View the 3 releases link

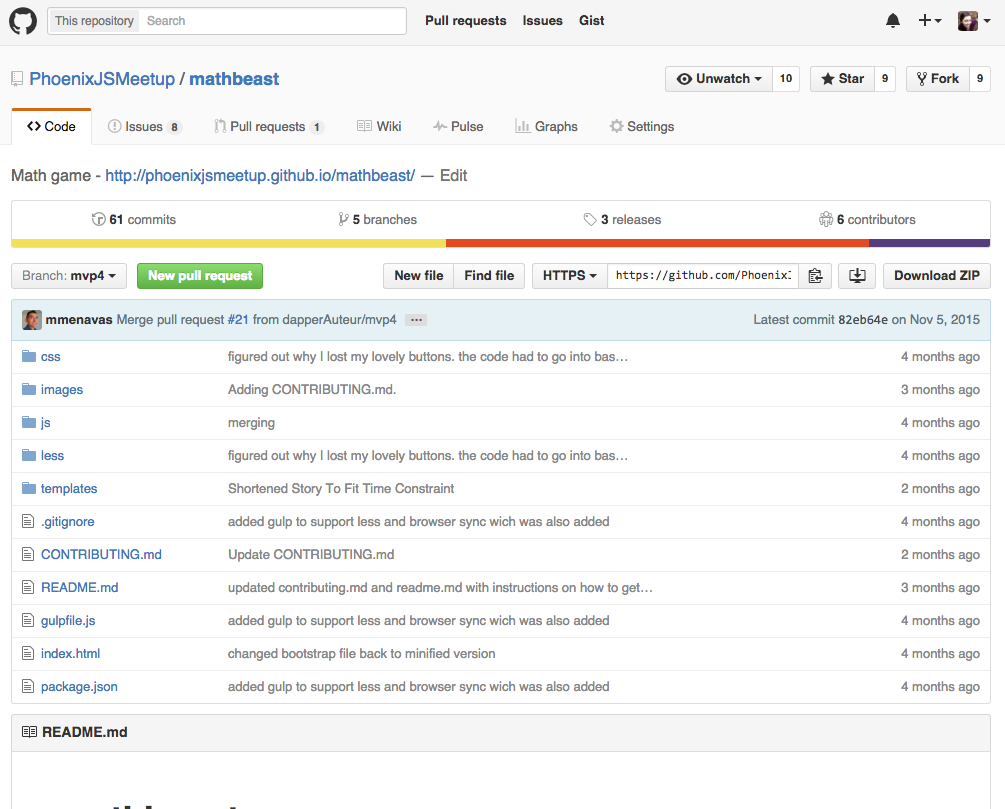pyautogui.click(x=622, y=219)
